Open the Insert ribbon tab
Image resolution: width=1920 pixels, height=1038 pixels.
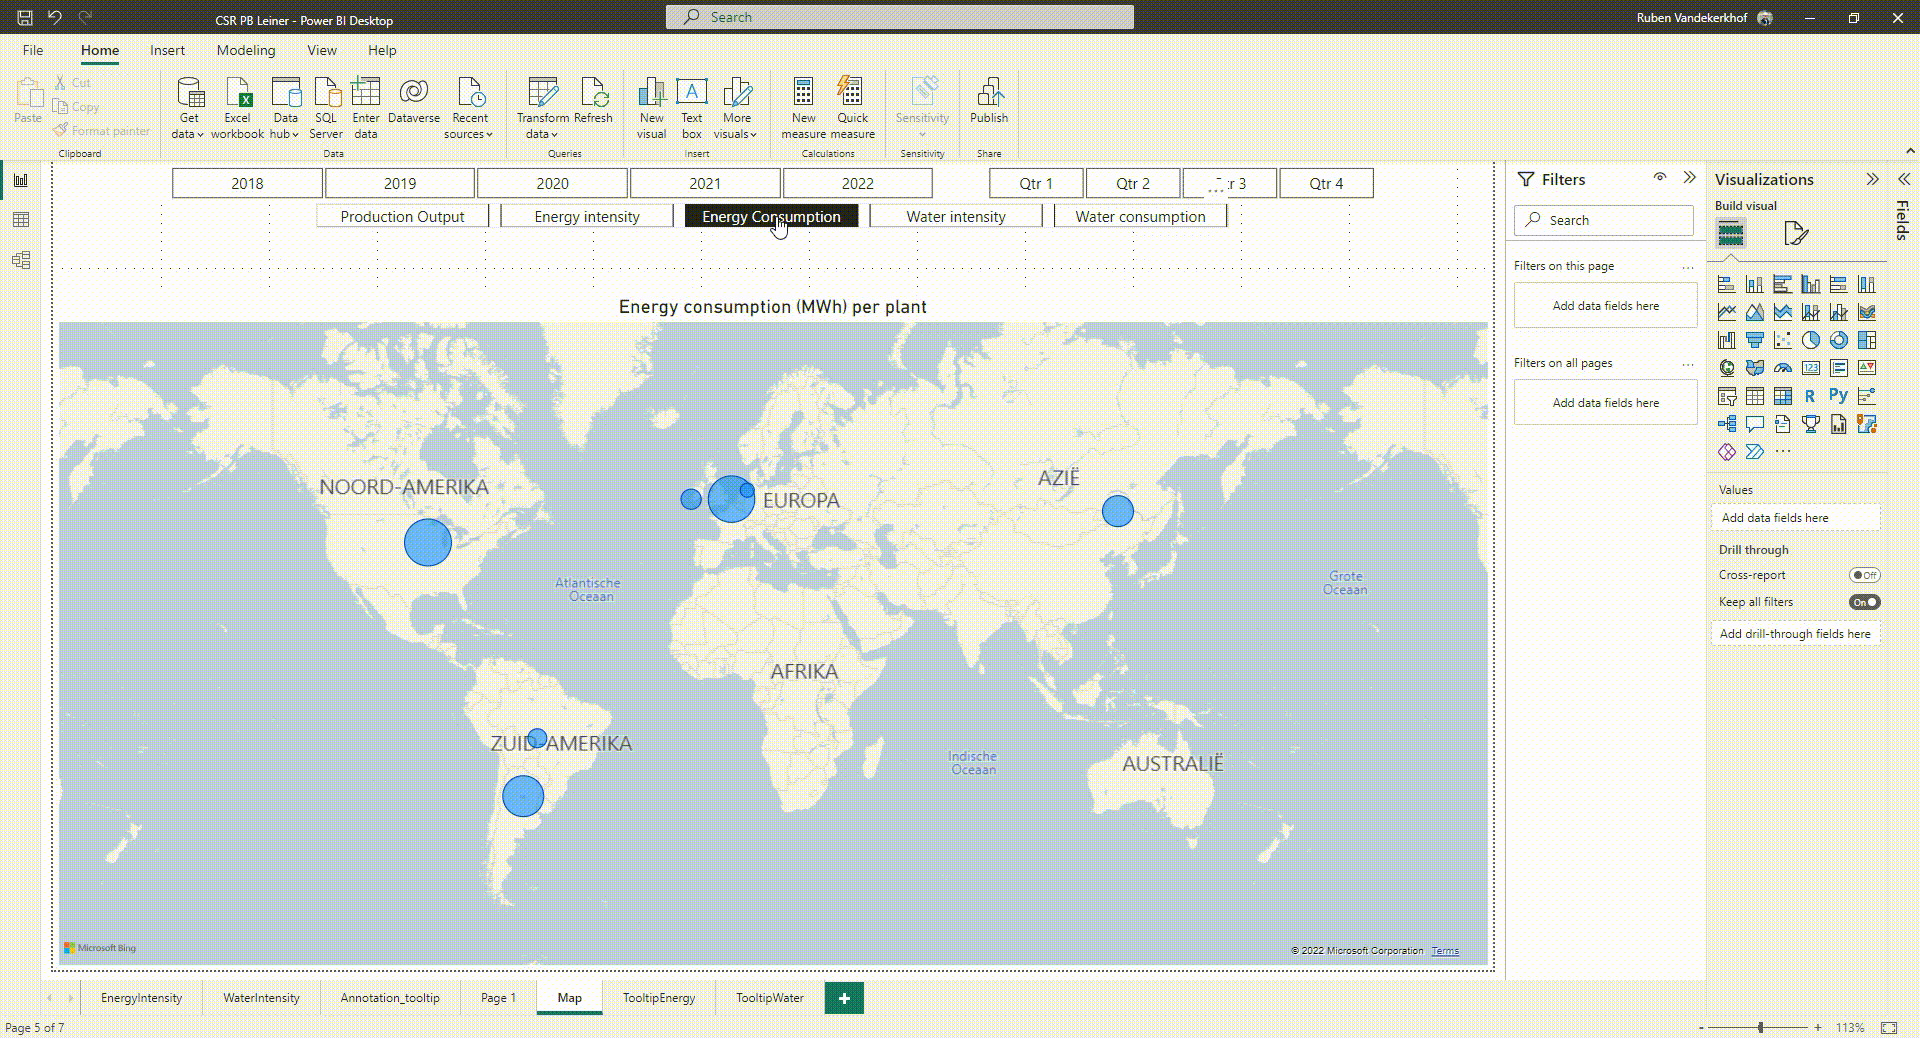167,50
